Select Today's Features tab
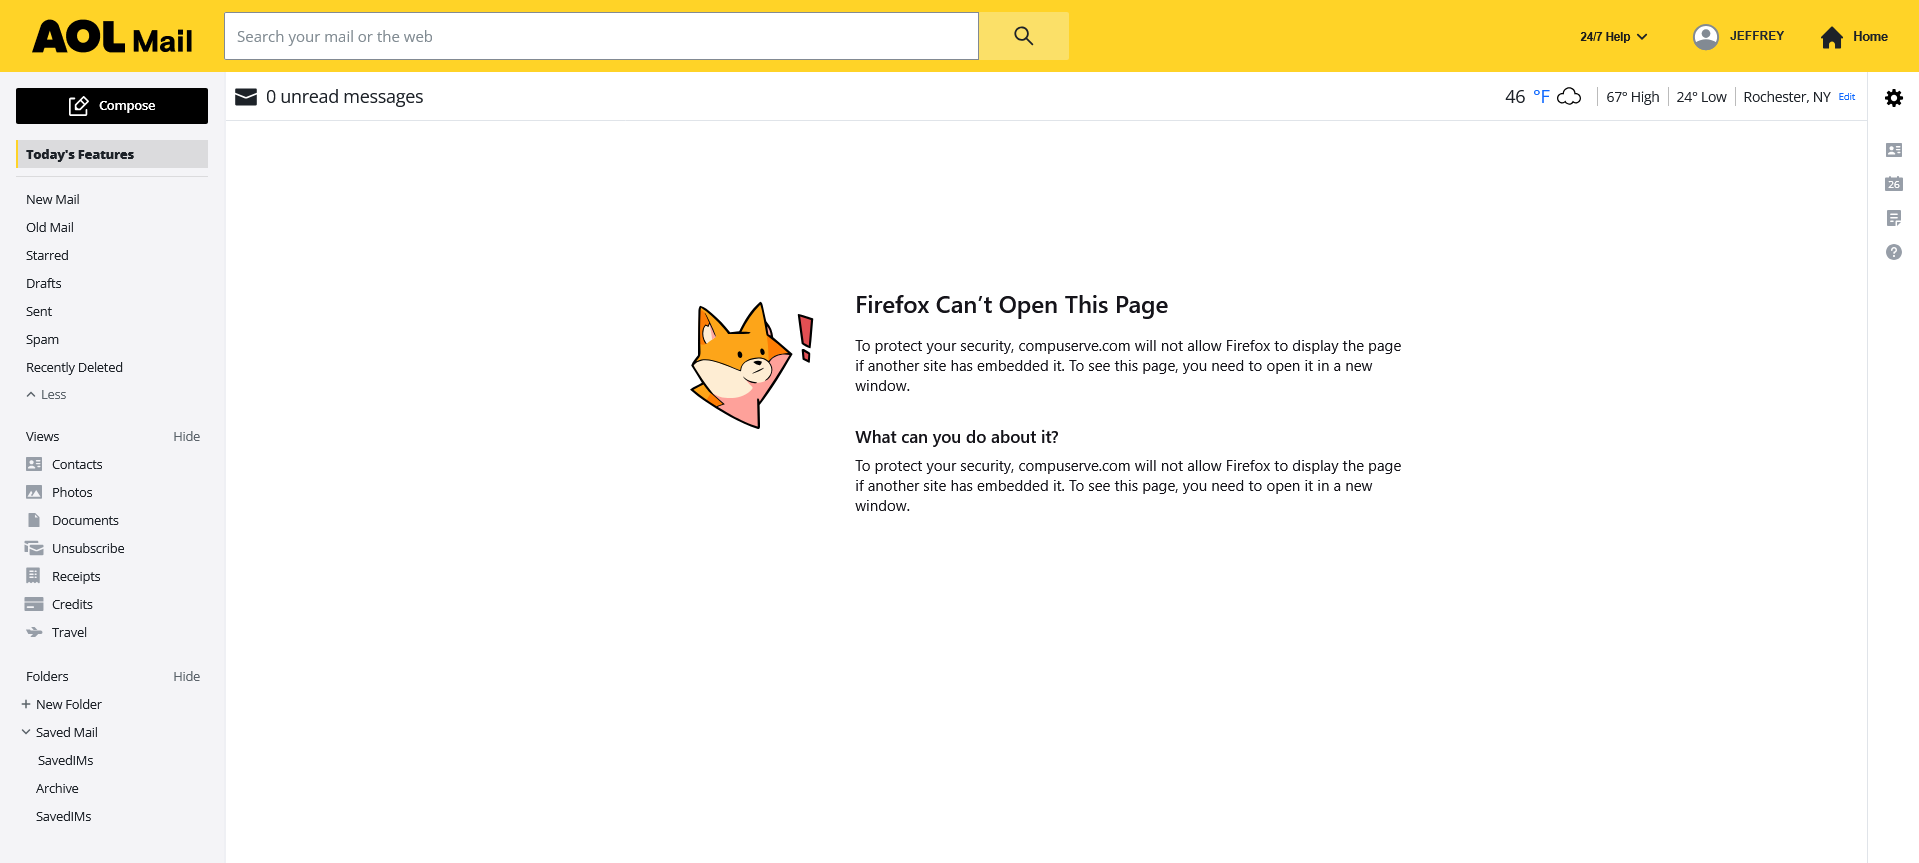 coord(112,154)
